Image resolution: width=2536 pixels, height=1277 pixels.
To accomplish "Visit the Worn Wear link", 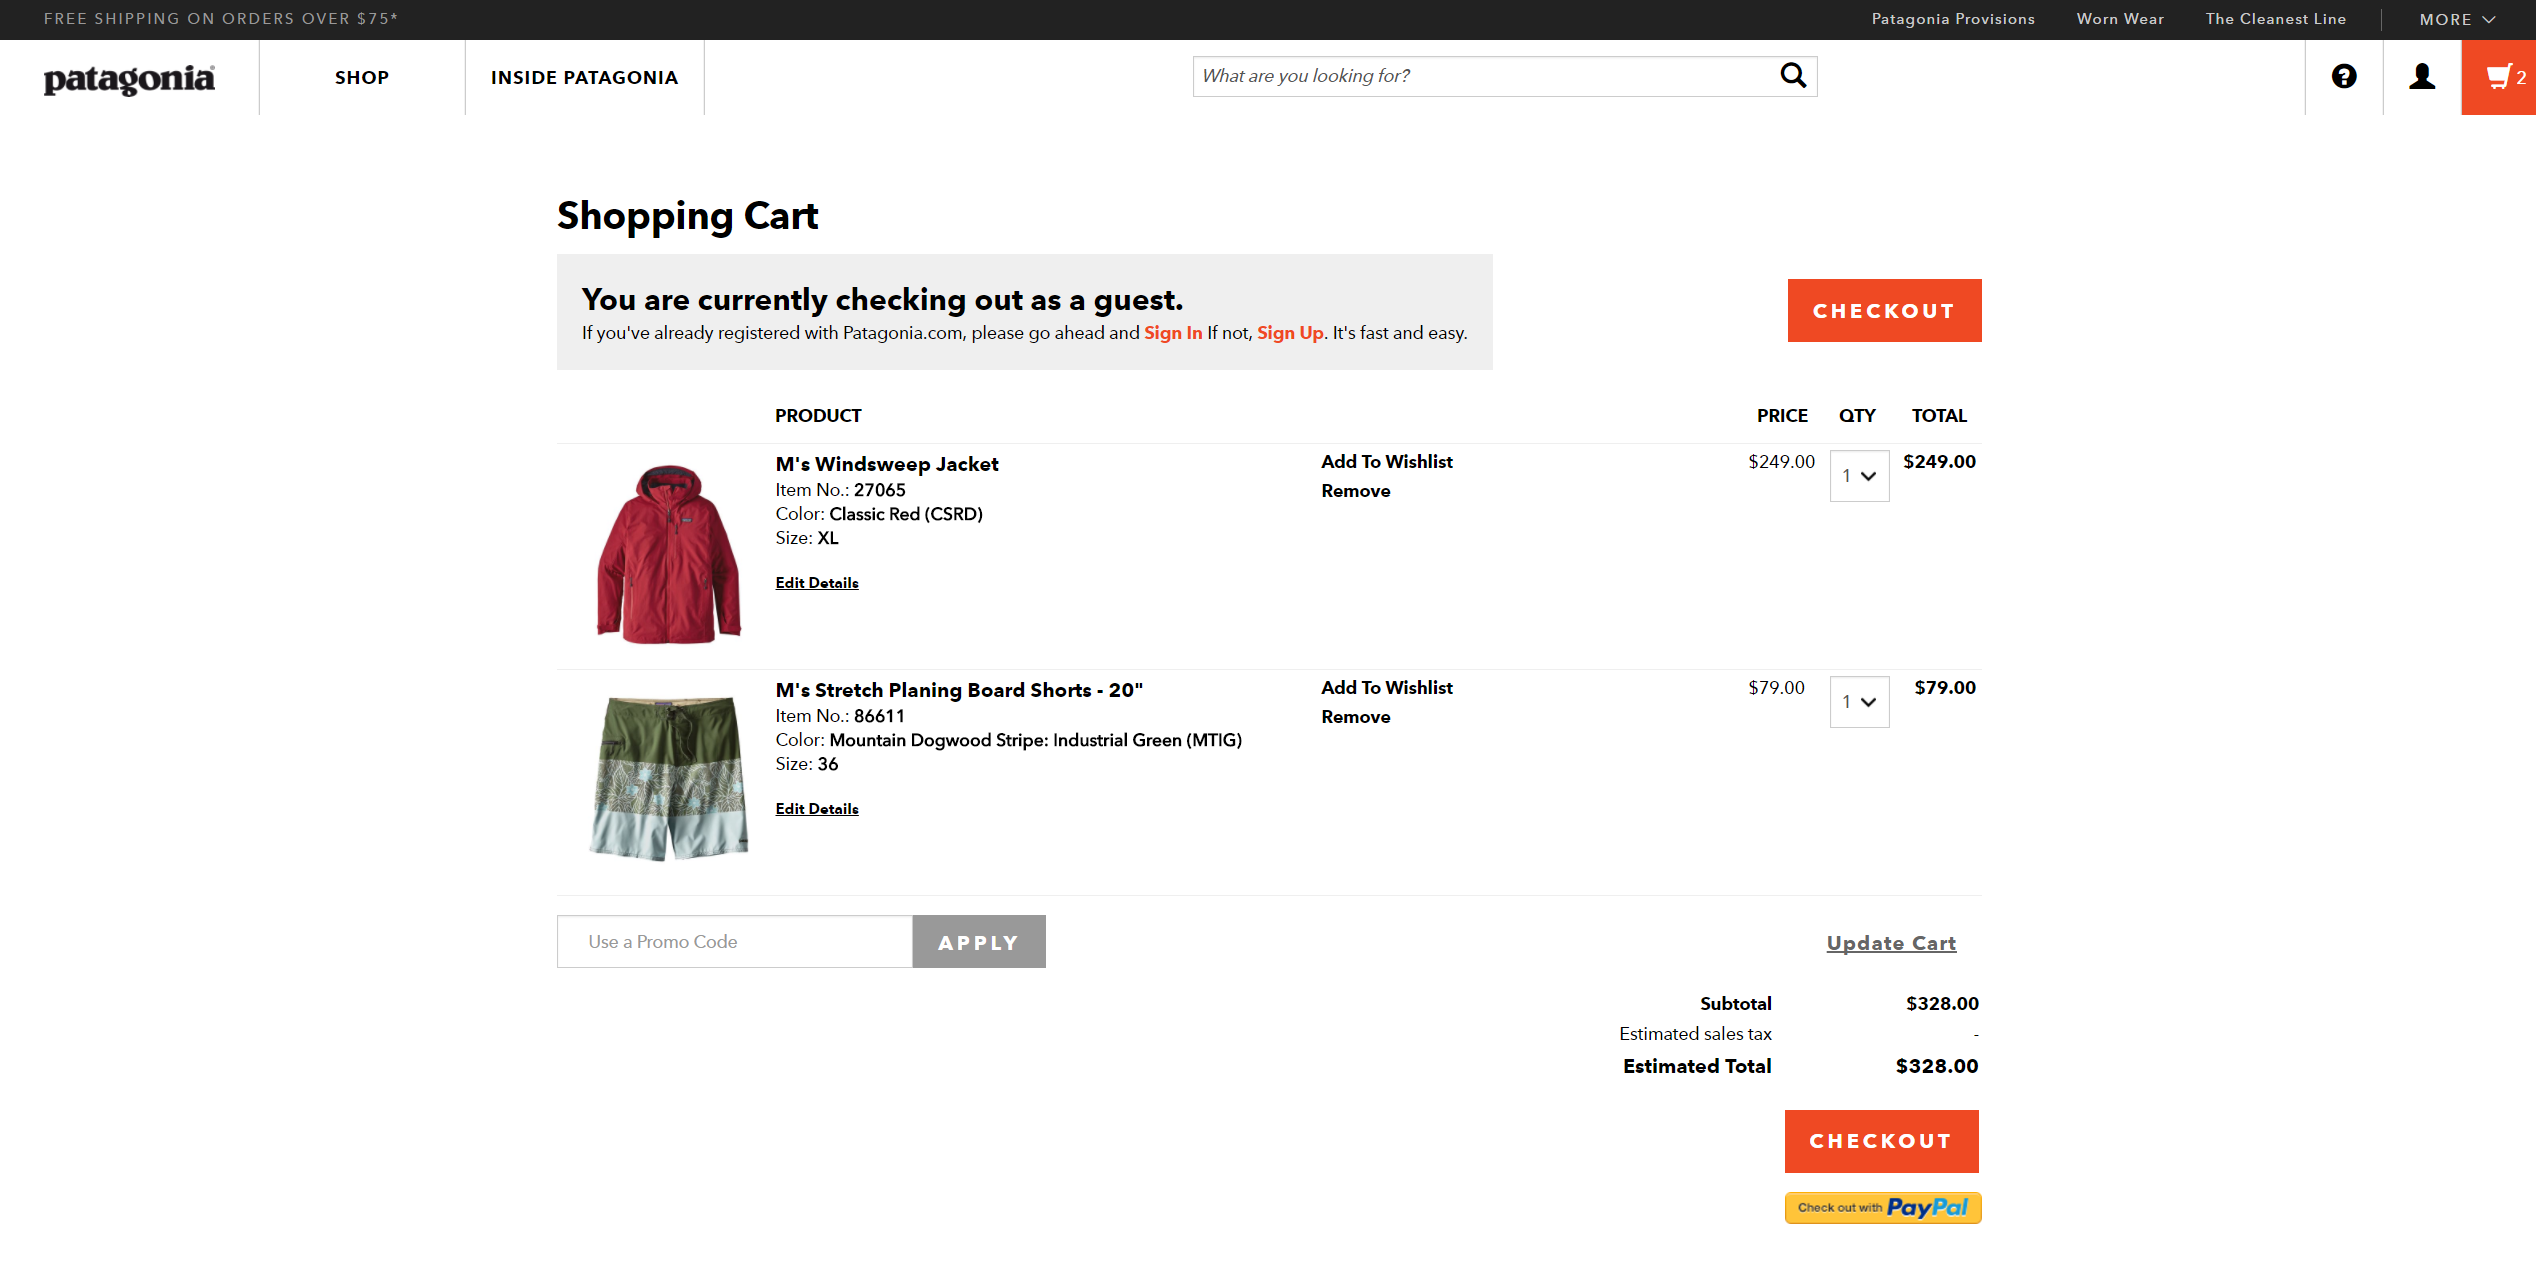I will pyautogui.click(x=2120, y=19).
